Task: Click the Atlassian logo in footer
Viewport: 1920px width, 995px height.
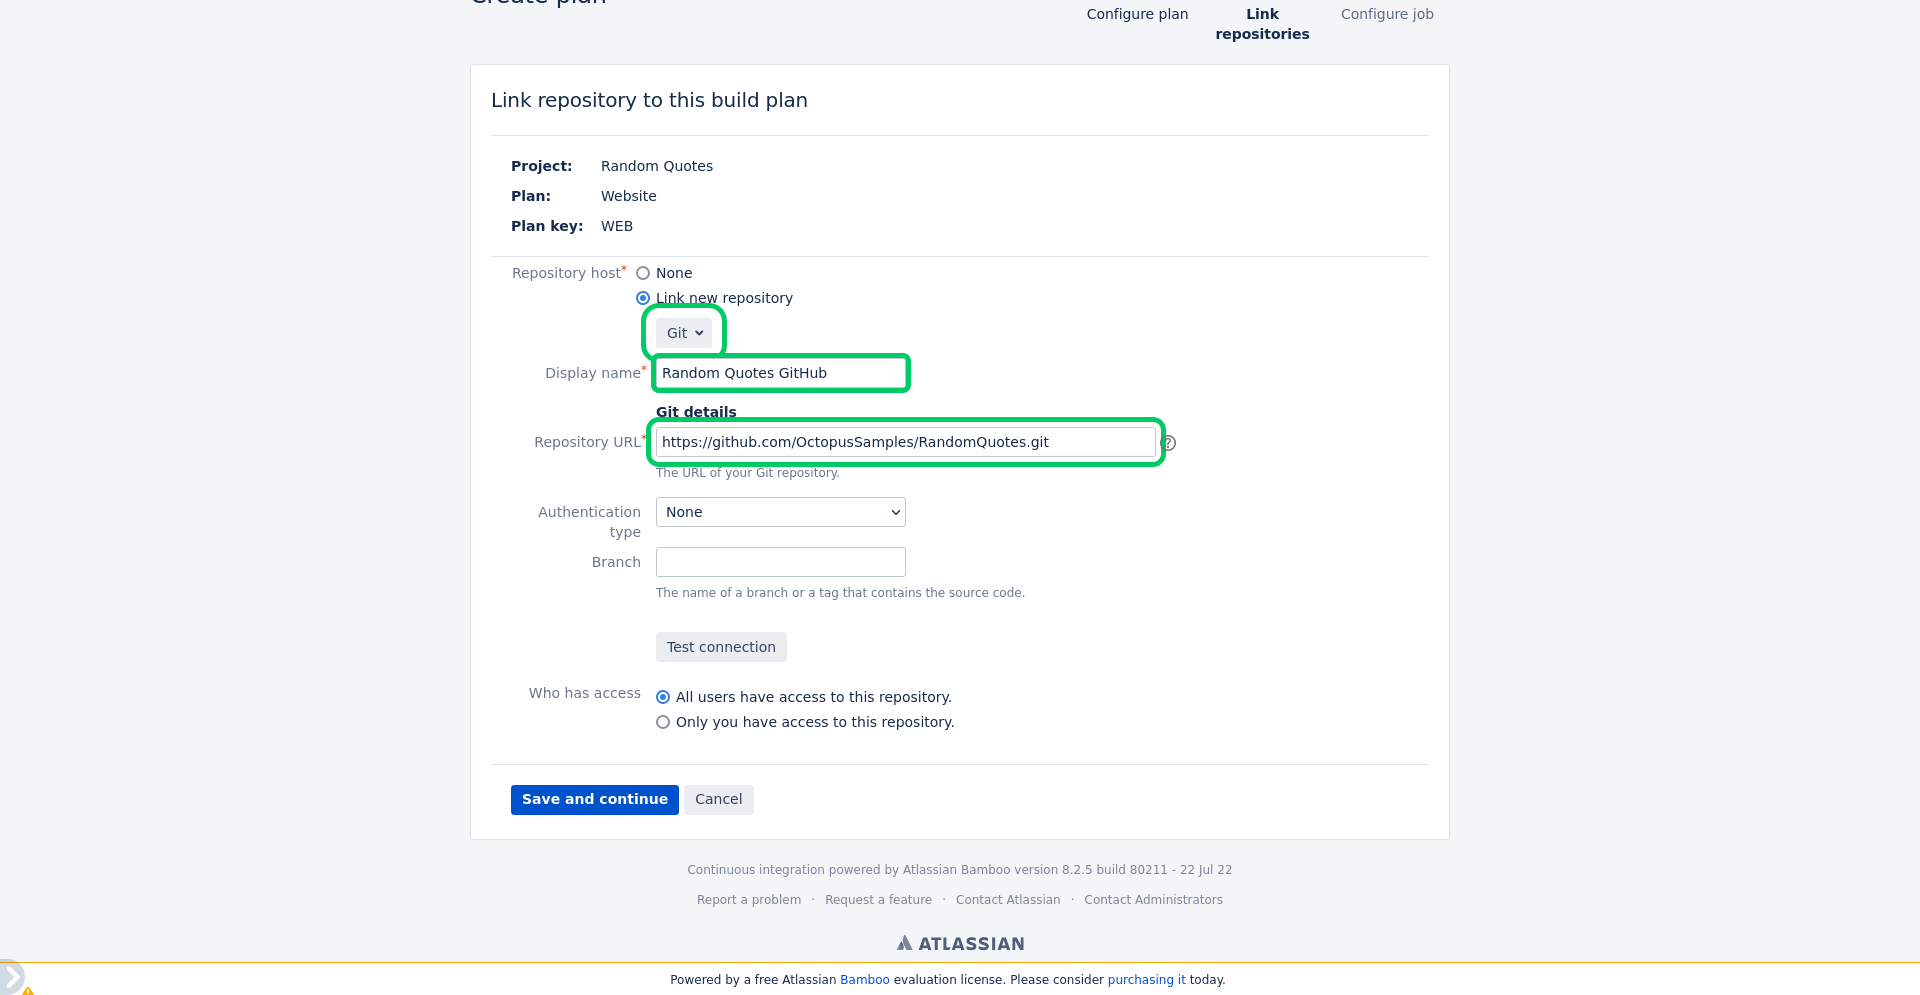Action: (x=960, y=943)
